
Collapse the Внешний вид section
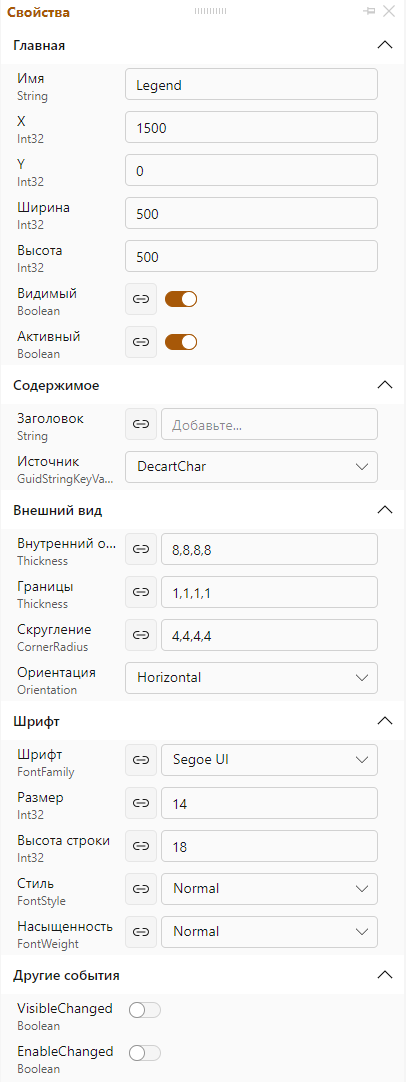click(385, 510)
